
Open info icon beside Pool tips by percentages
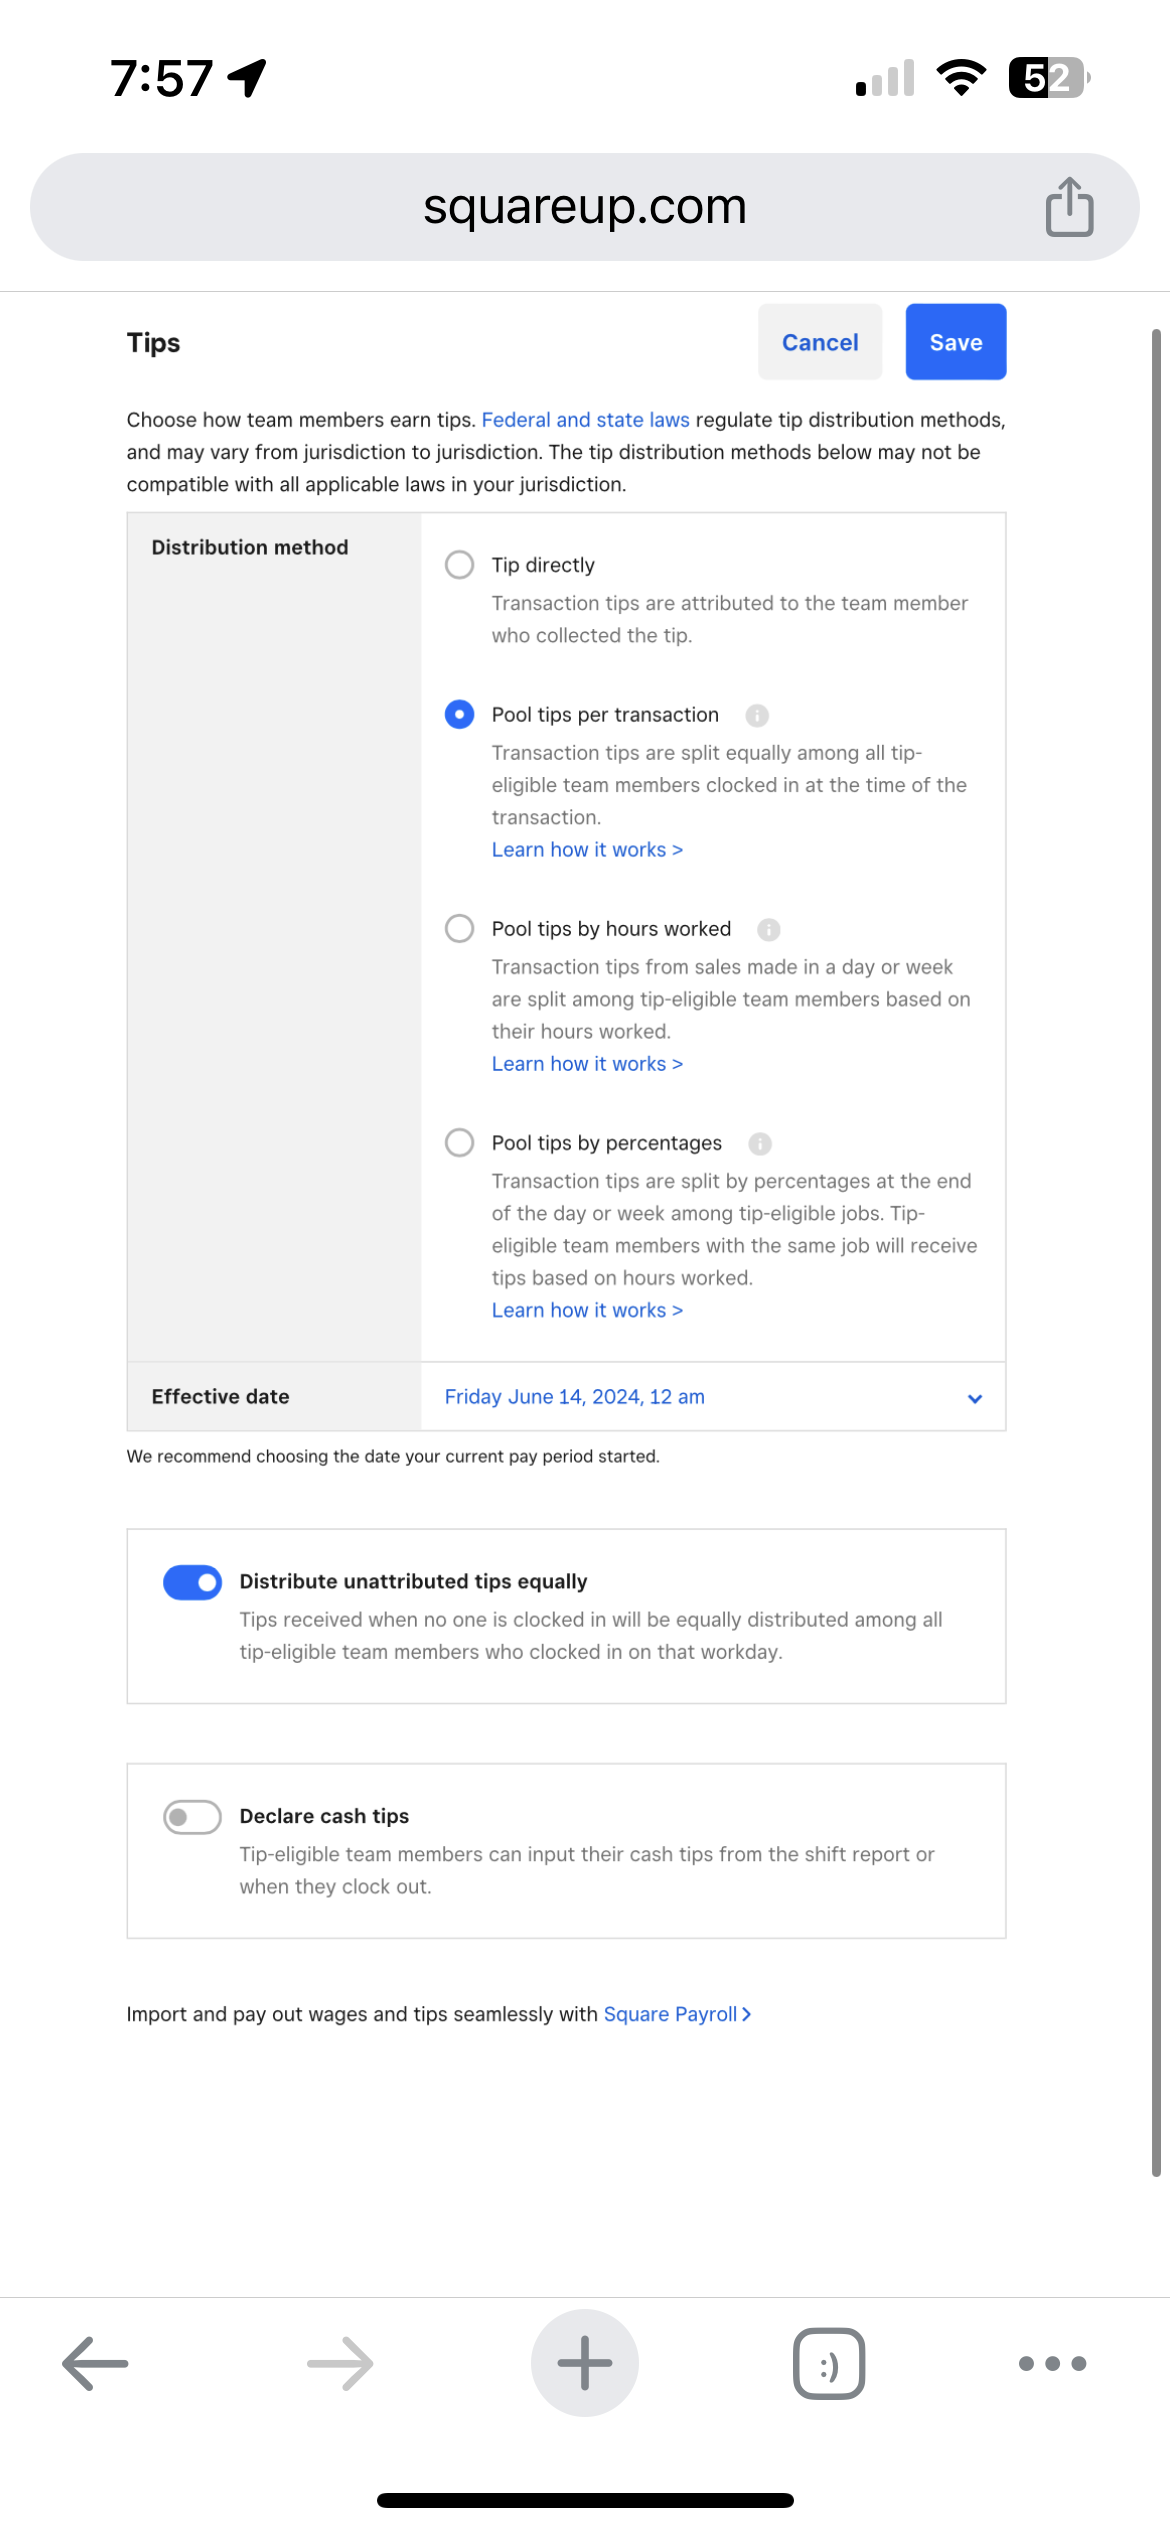tap(760, 1143)
